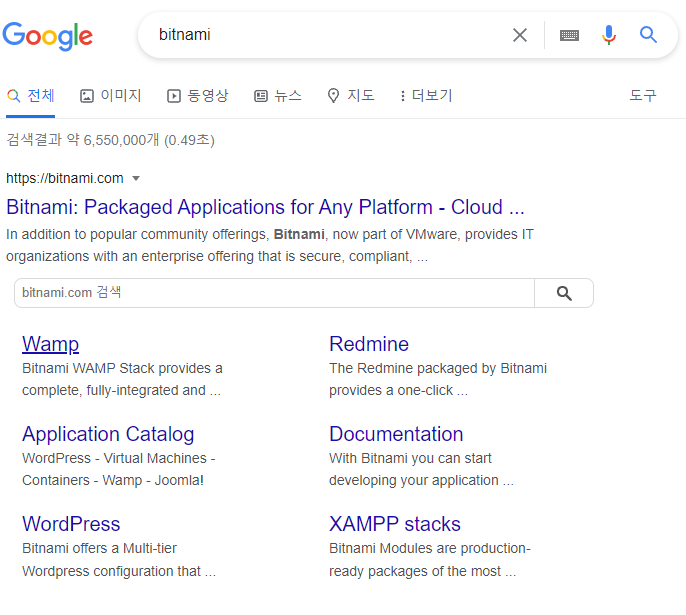This screenshot has height=615, width=686.
Task: Start voice search with microphone icon
Action: tap(609, 35)
